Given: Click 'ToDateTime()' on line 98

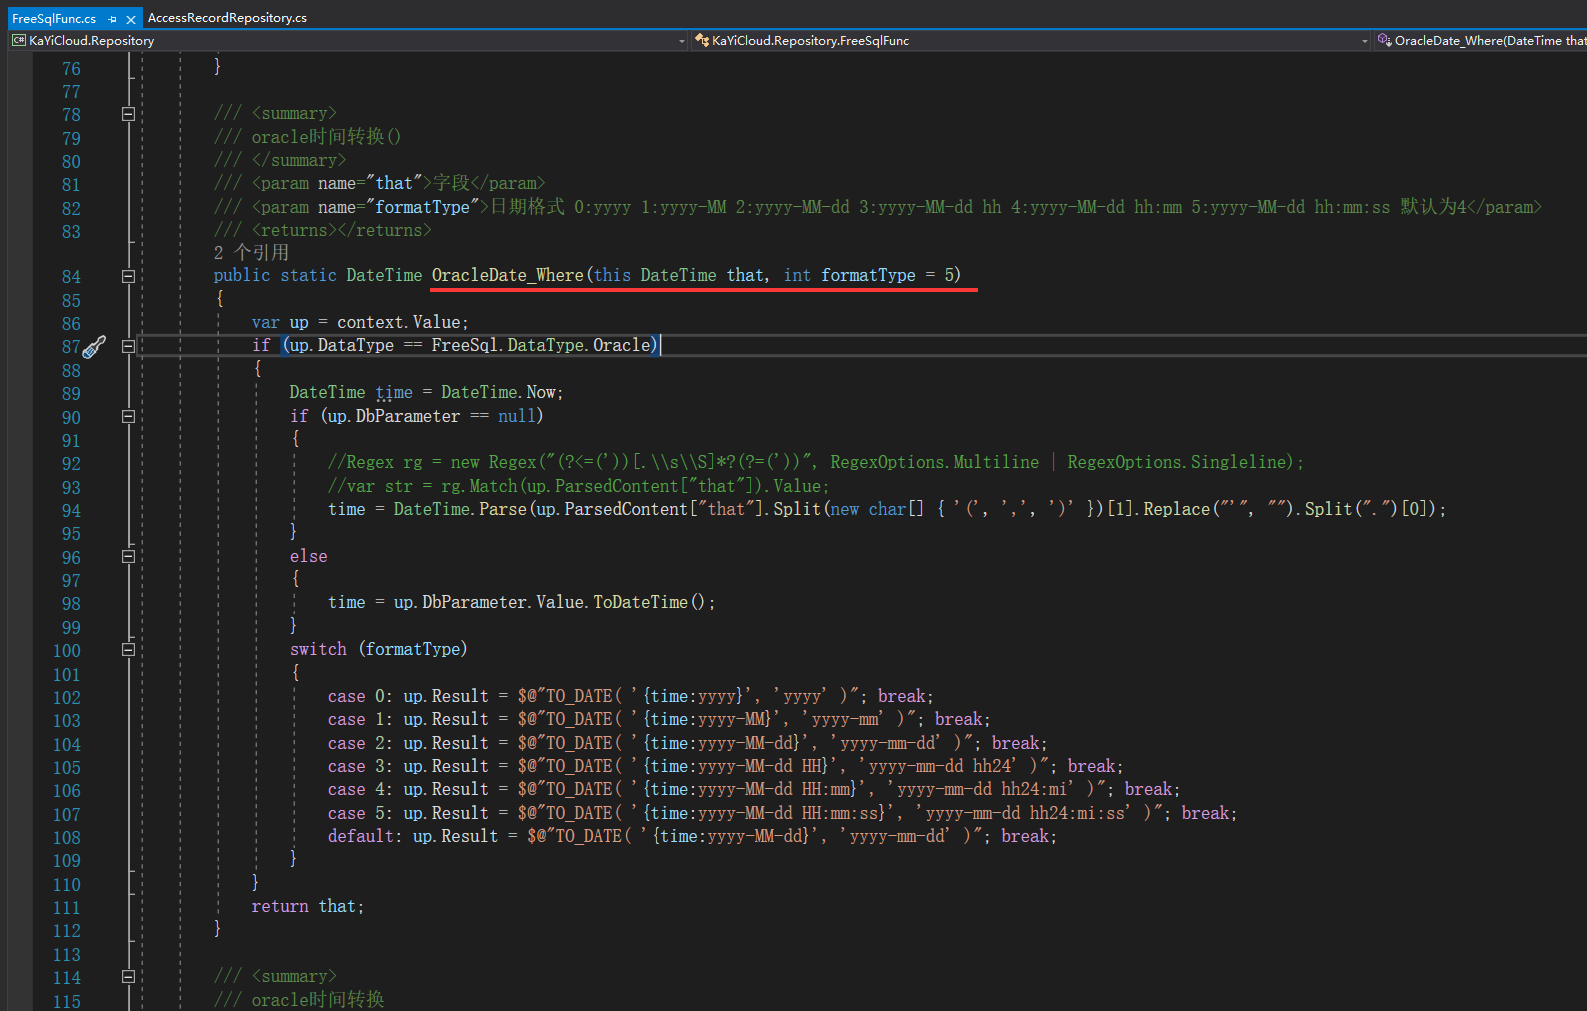Looking at the screenshot, I should (x=650, y=602).
